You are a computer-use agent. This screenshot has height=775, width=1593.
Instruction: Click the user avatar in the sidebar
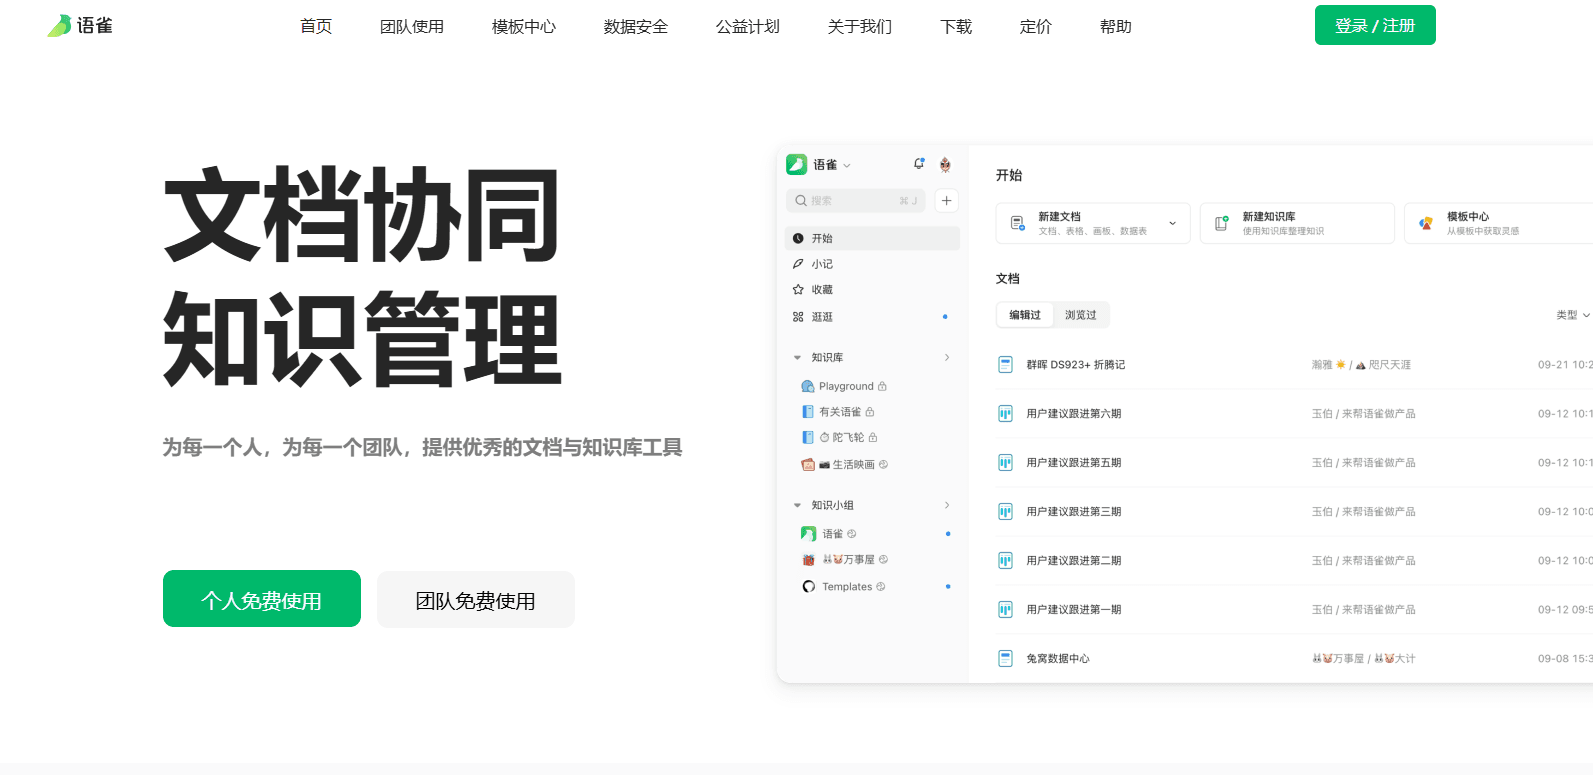945,165
